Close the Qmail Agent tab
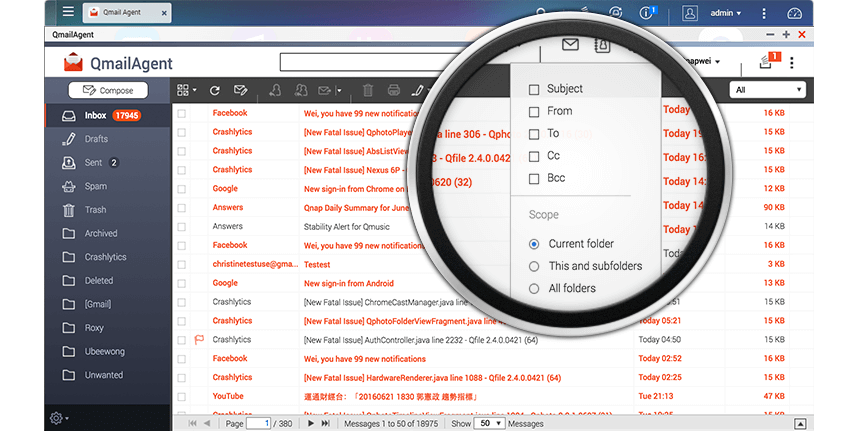The width and height of the screenshot is (860, 431). 164,13
